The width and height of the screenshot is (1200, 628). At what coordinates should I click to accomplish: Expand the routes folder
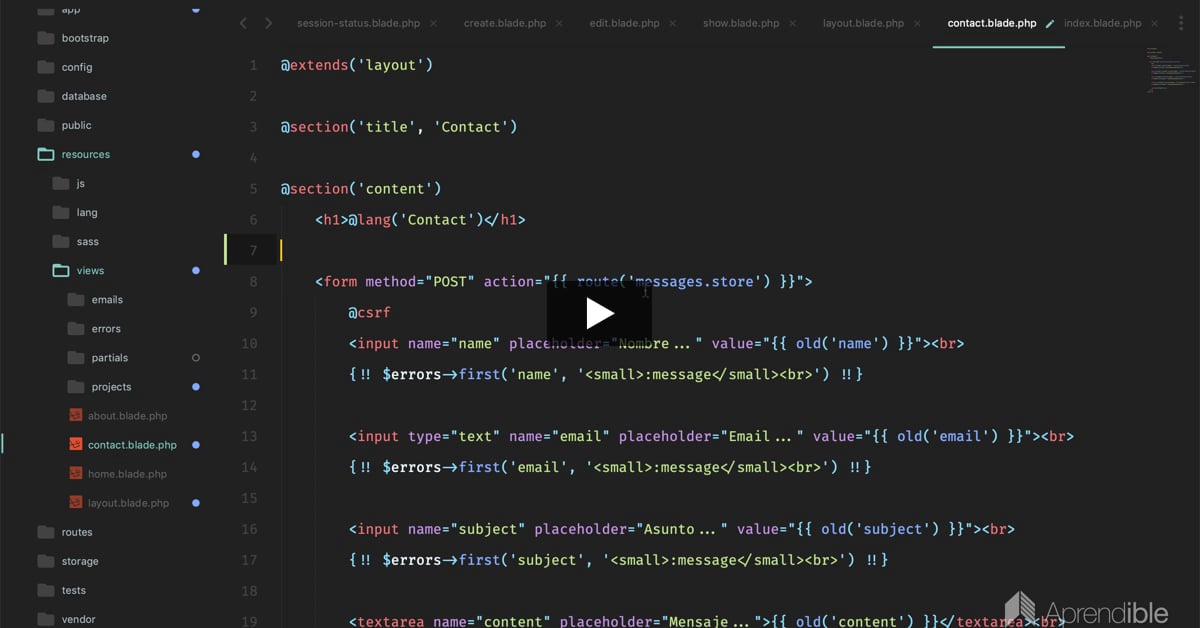point(77,532)
